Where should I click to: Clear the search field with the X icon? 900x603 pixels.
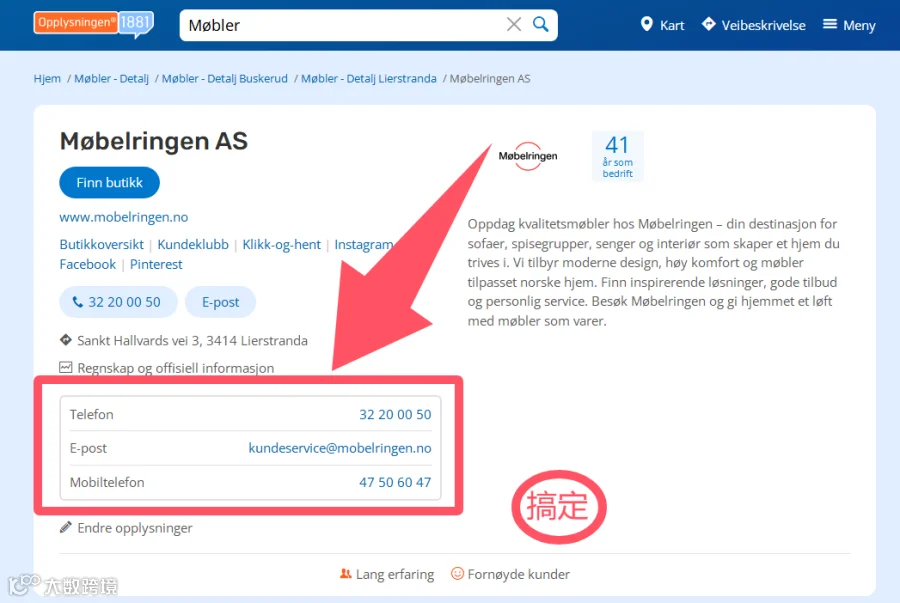(x=514, y=24)
